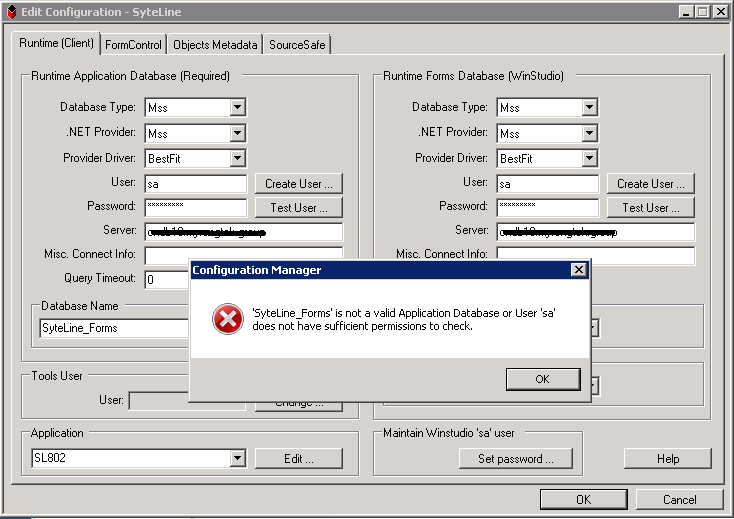Maximize the Edit Configuration window
Image resolution: width=734 pixels, height=519 pixels.
tap(702, 12)
